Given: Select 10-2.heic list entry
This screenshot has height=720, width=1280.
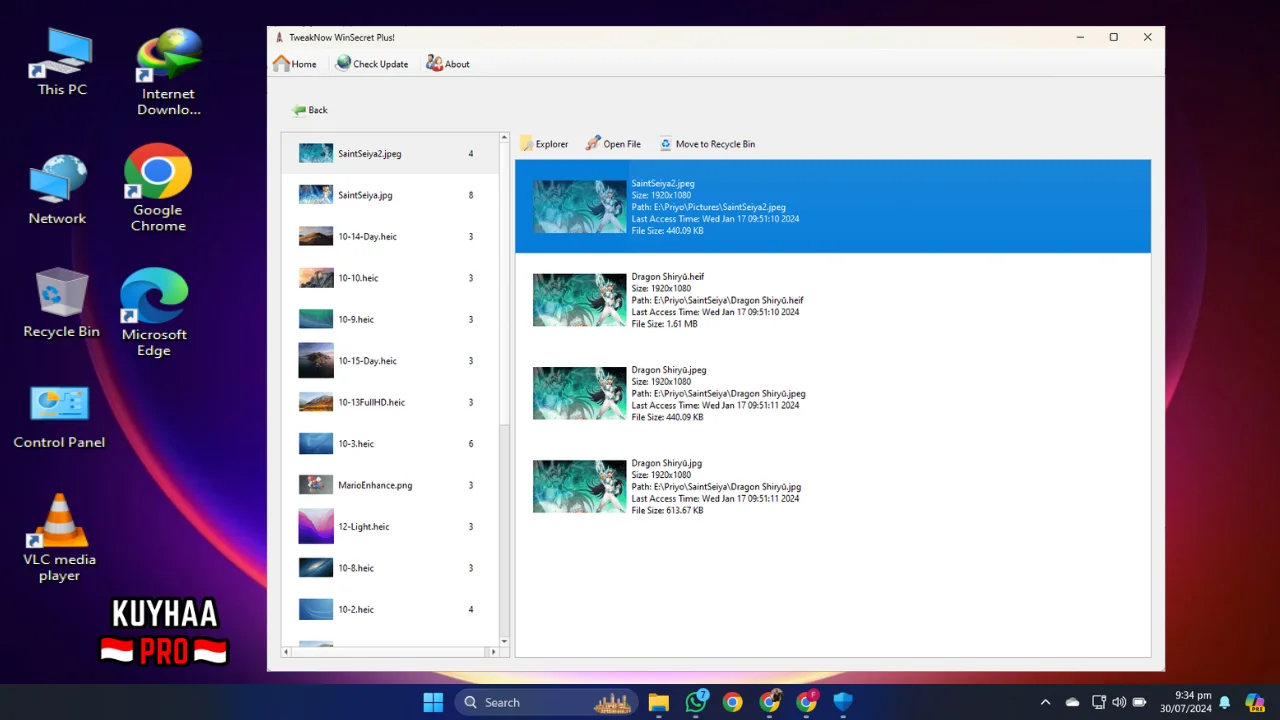Looking at the screenshot, I should [x=390, y=609].
